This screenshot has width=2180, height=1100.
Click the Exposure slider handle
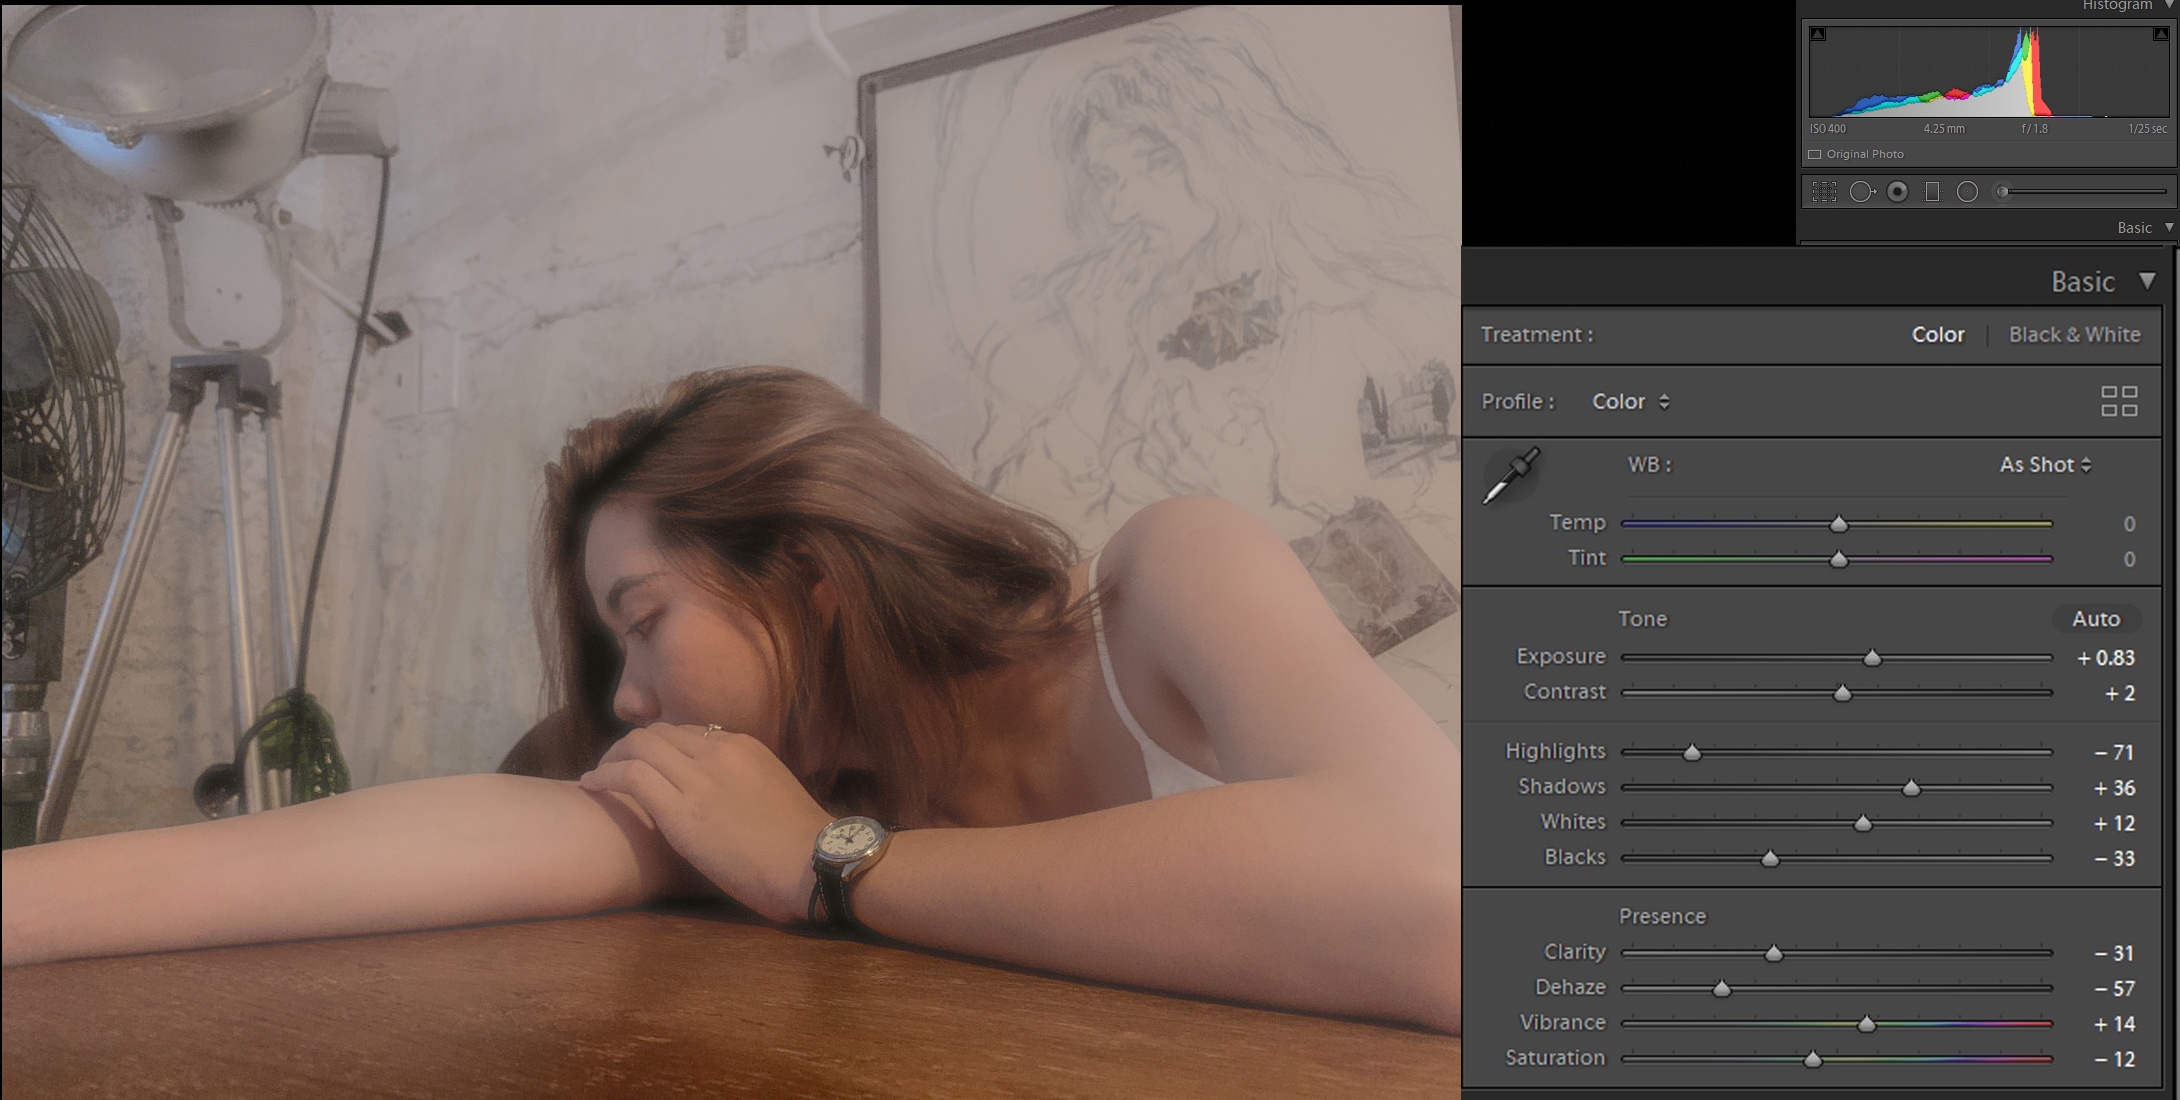(1872, 658)
